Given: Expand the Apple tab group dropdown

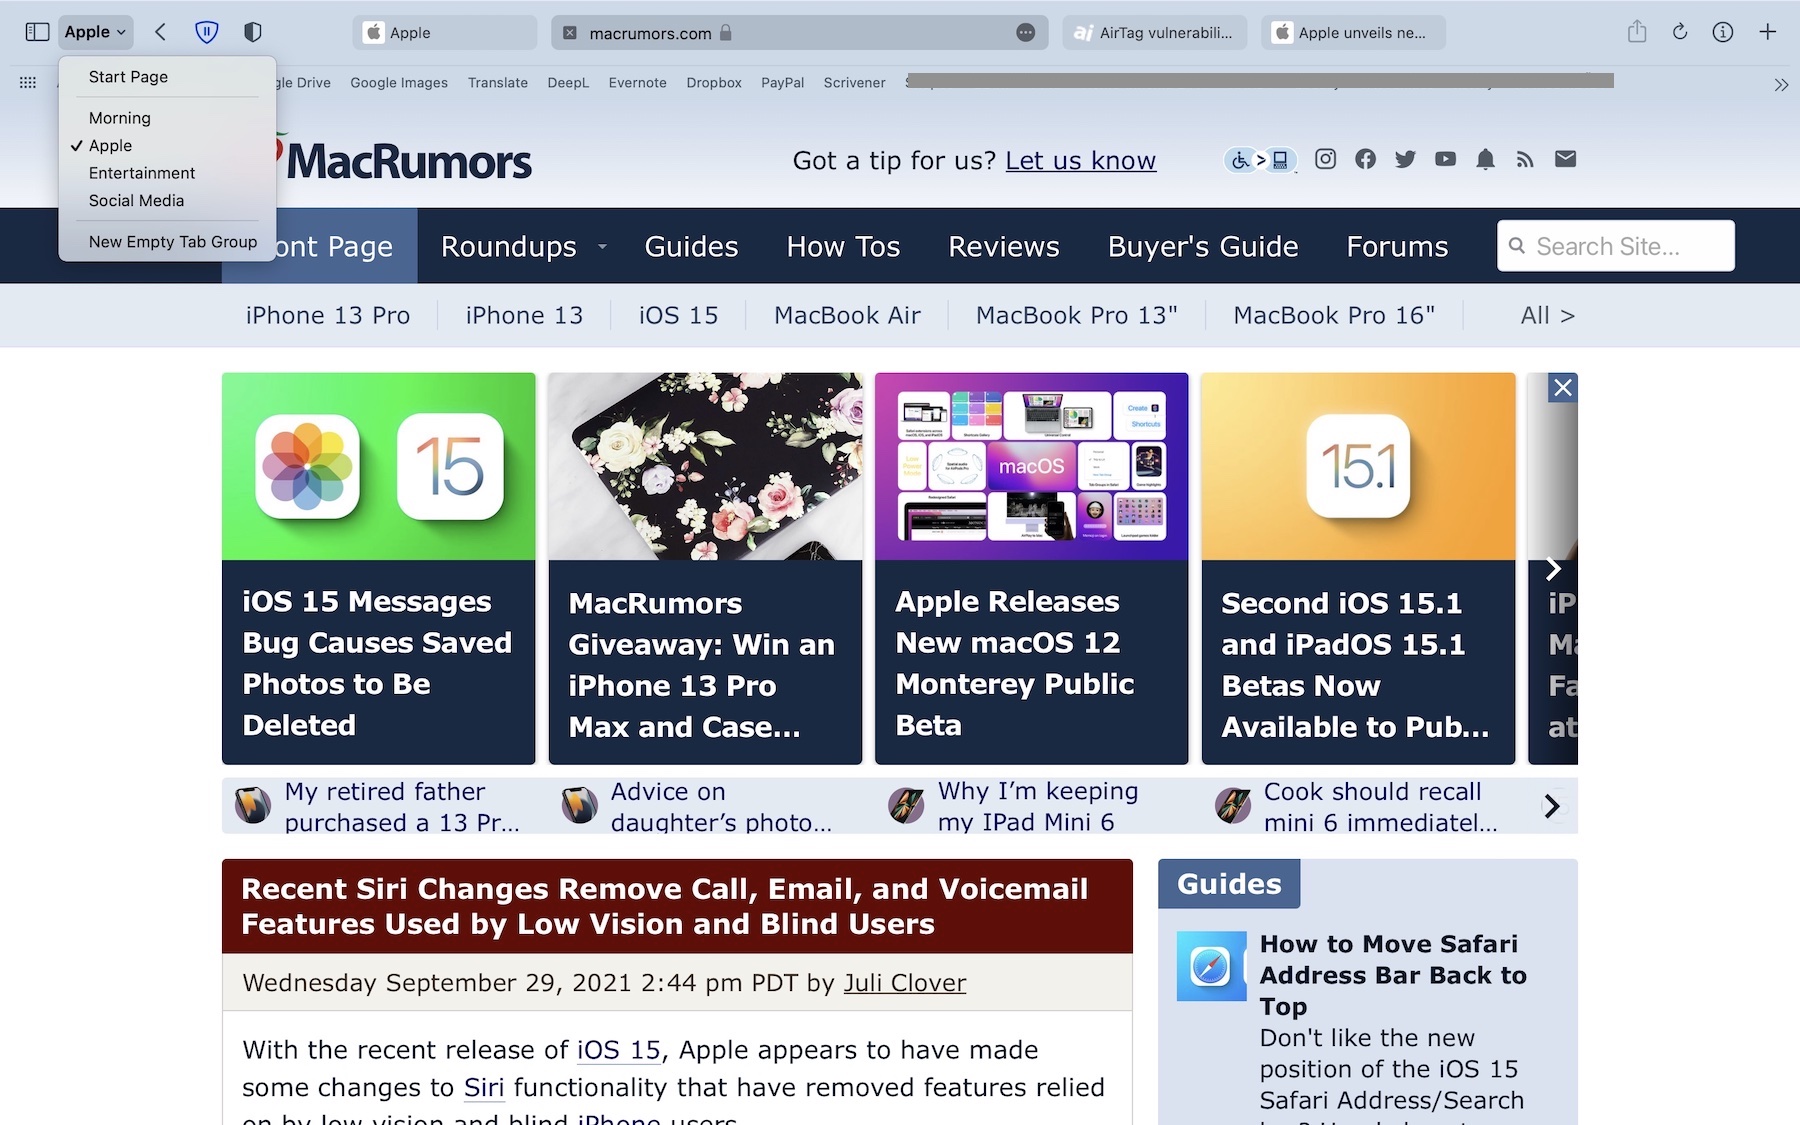Looking at the screenshot, I should 95,32.
